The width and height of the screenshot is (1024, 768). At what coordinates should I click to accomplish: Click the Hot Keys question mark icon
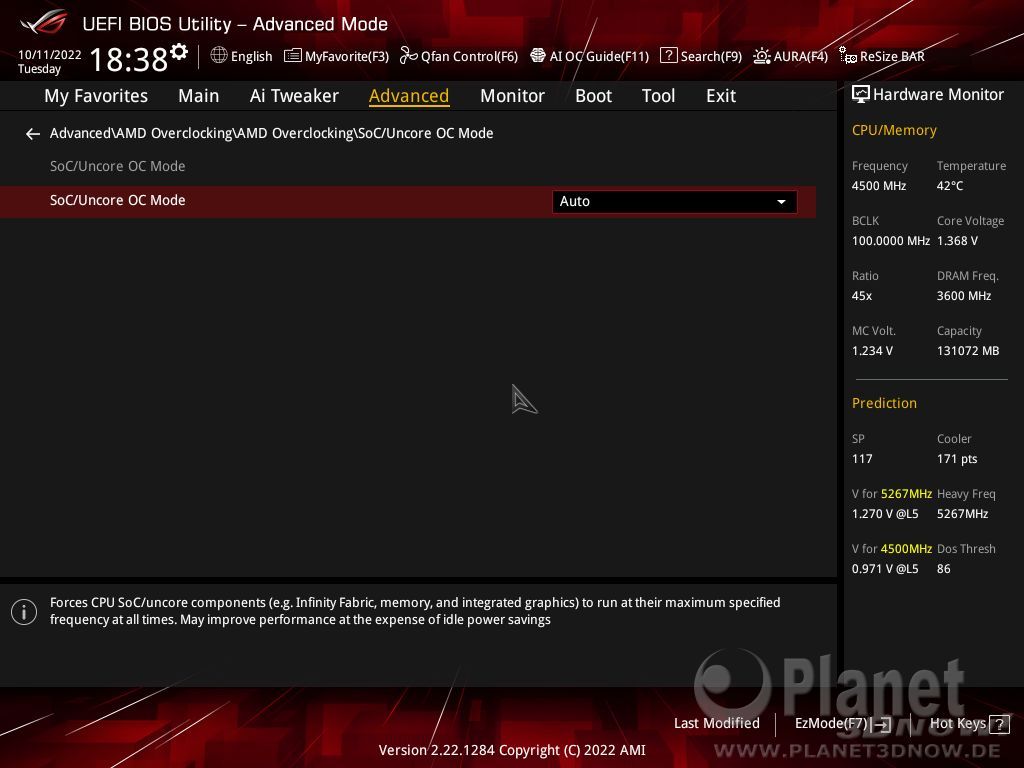point(999,724)
